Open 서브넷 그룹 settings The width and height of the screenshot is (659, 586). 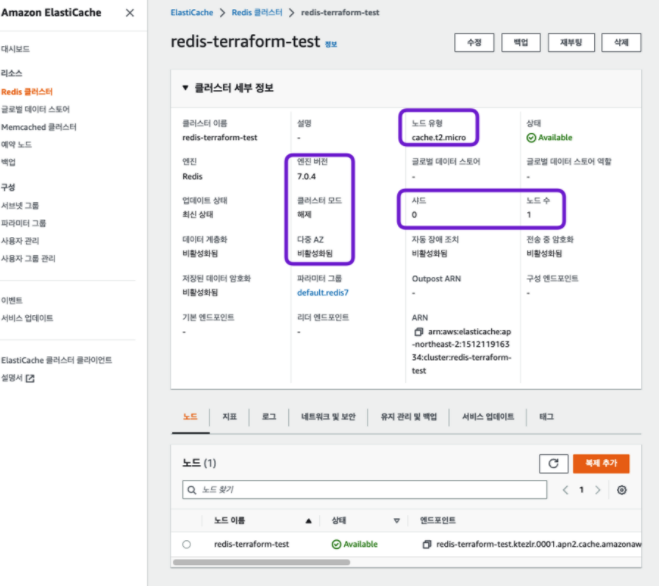[20, 206]
